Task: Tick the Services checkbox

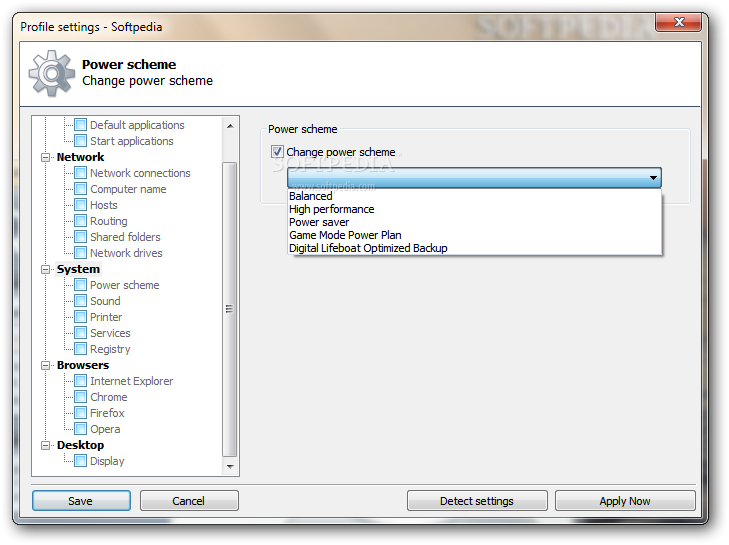Action: tap(80, 332)
